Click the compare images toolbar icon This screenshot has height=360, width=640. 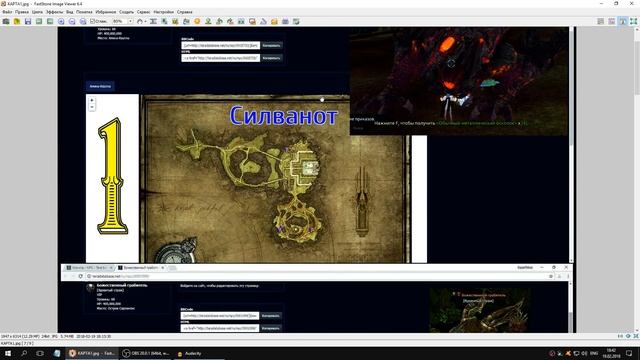(241, 21)
